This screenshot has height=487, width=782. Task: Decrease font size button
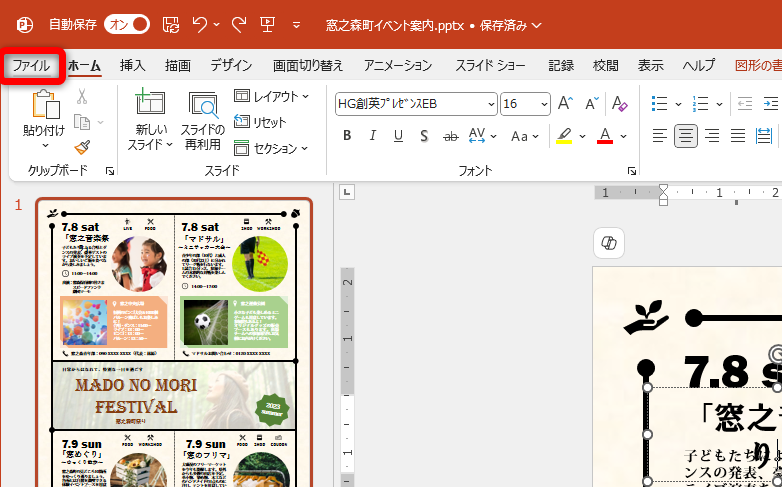(x=592, y=103)
